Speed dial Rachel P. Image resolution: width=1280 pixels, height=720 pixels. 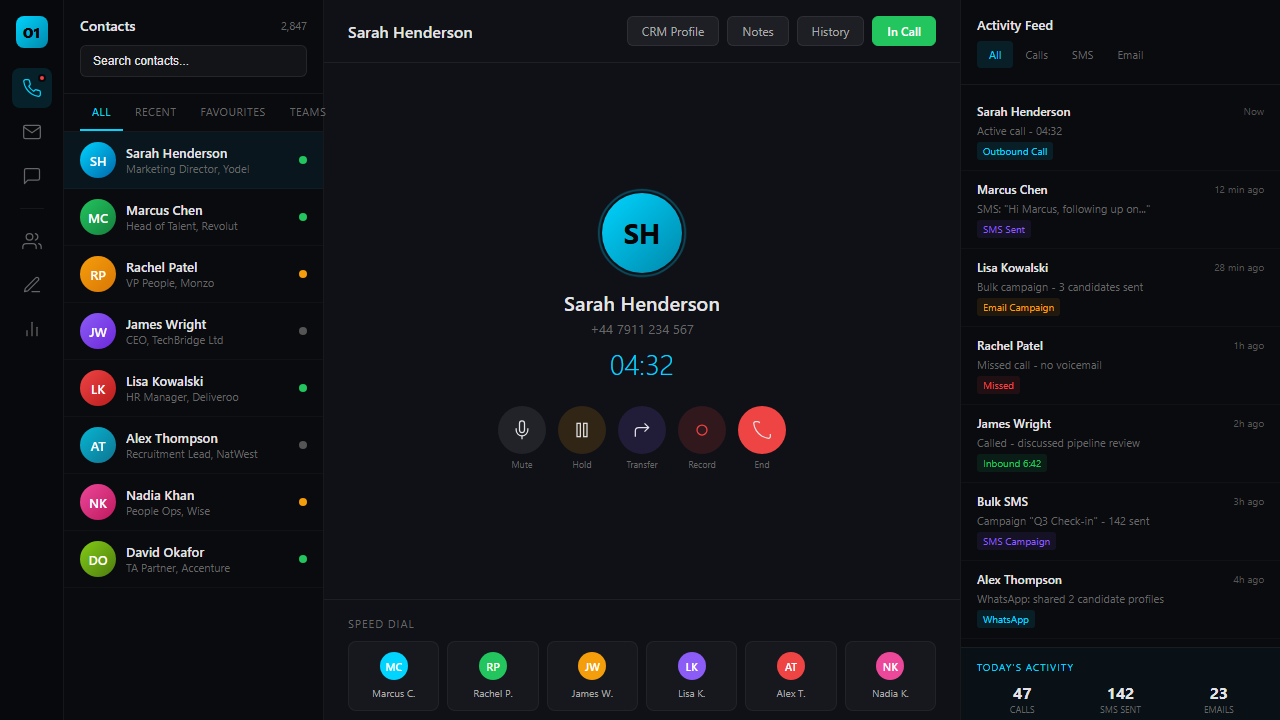493,676
